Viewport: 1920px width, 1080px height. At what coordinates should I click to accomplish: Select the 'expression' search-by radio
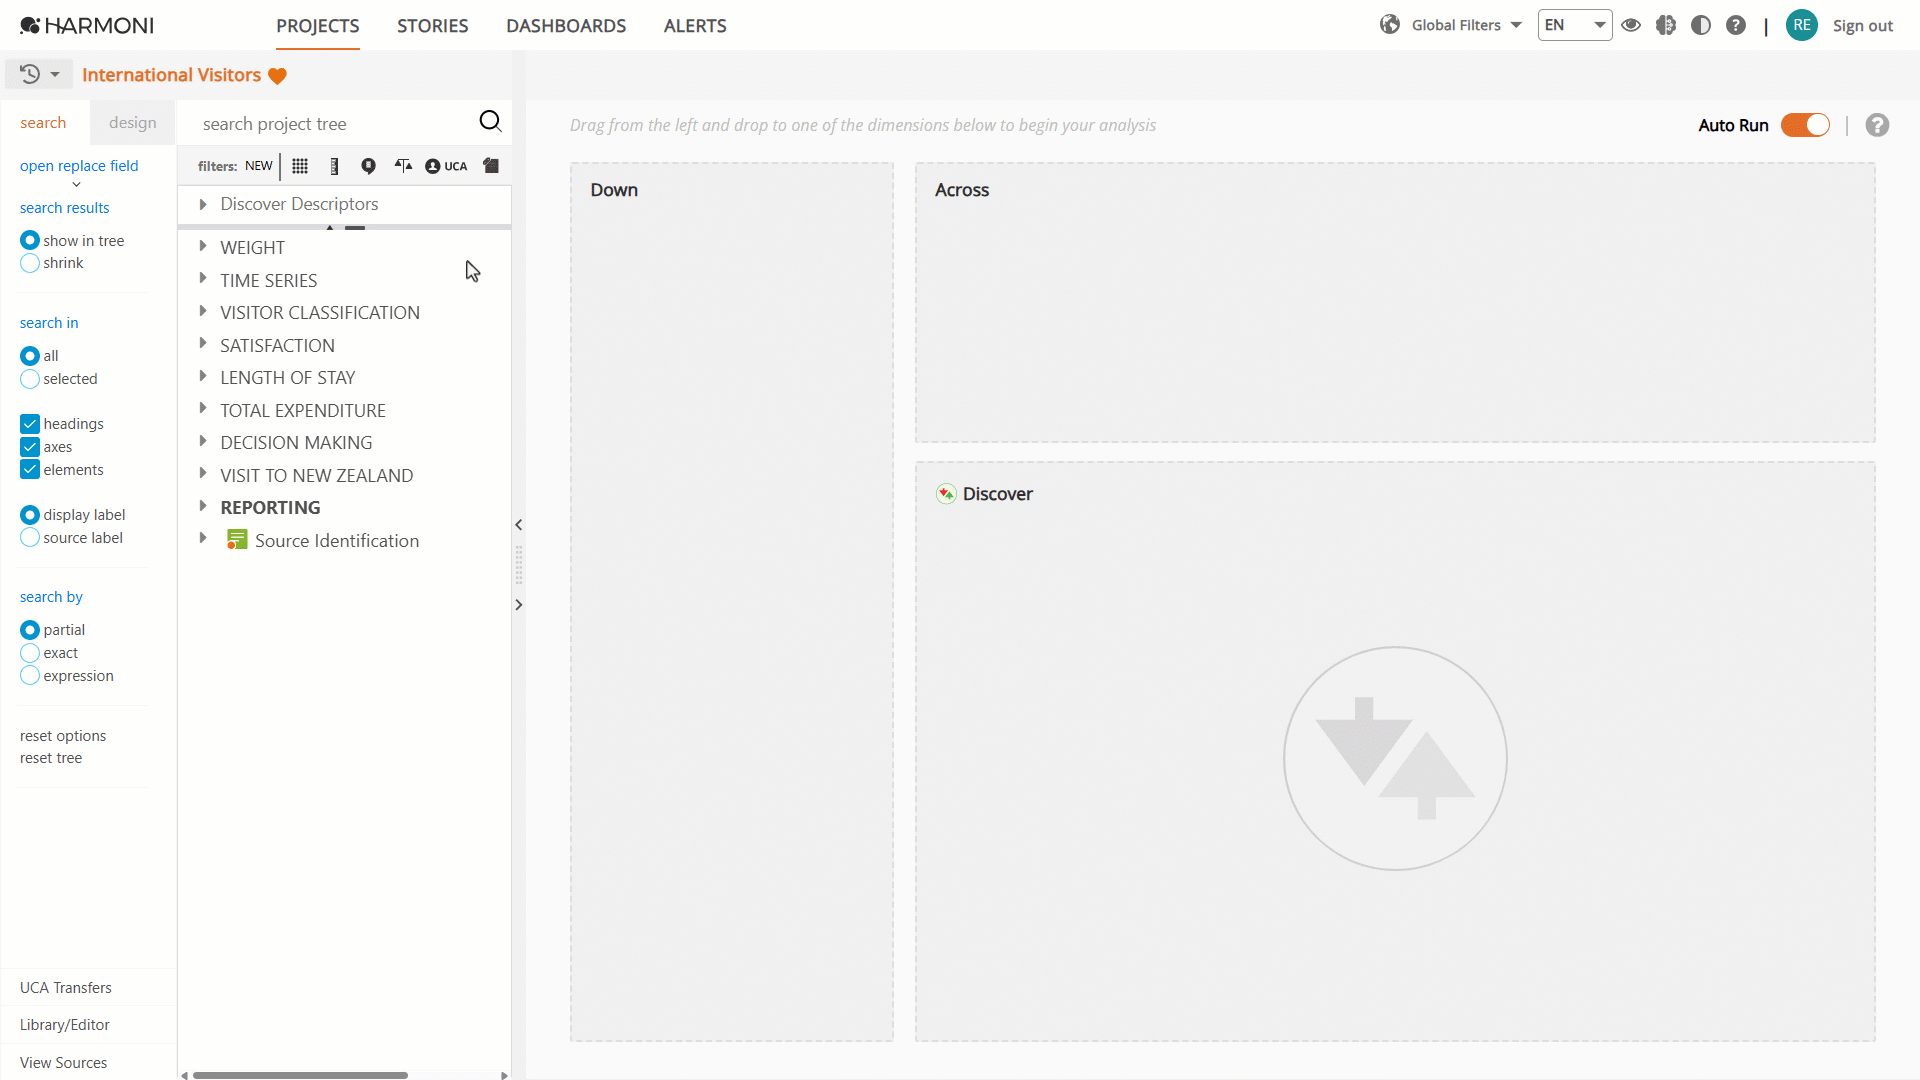(30, 676)
